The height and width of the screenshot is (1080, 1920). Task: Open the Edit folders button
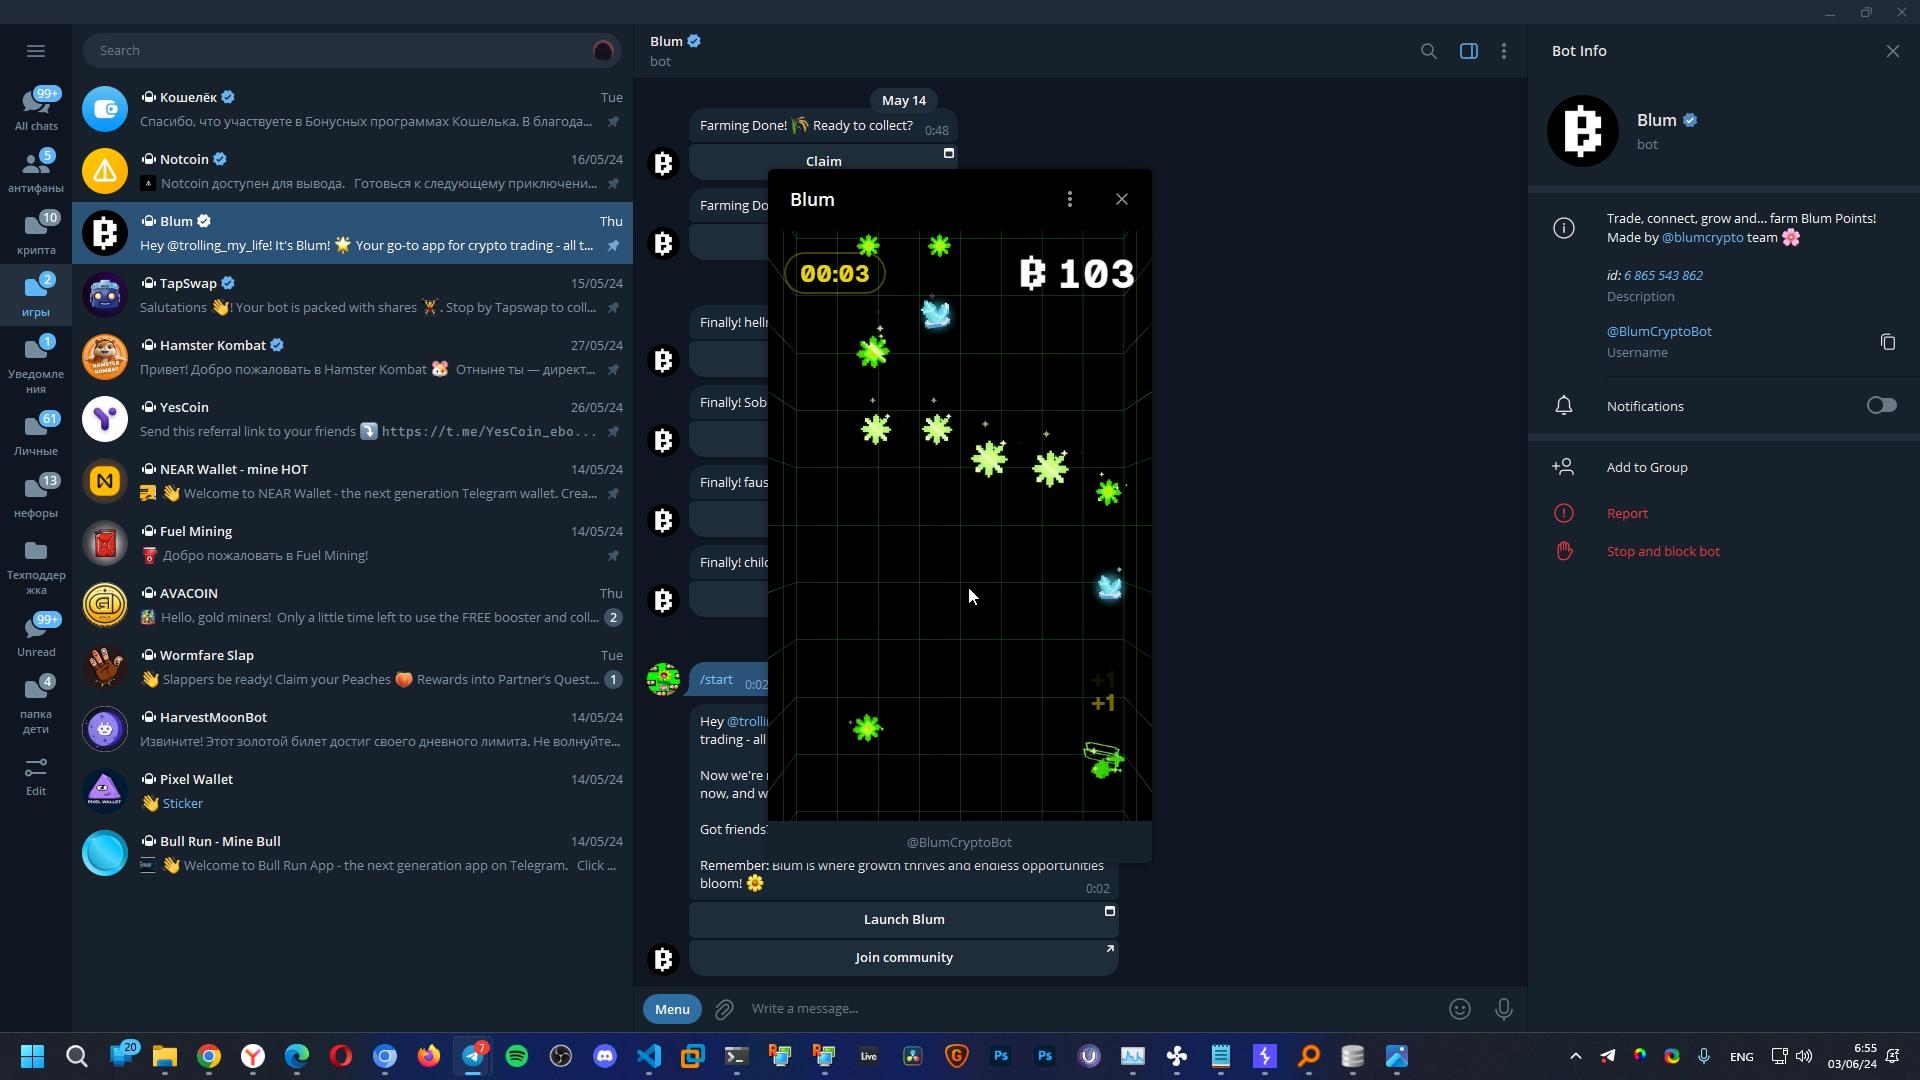tap(36, 777)
